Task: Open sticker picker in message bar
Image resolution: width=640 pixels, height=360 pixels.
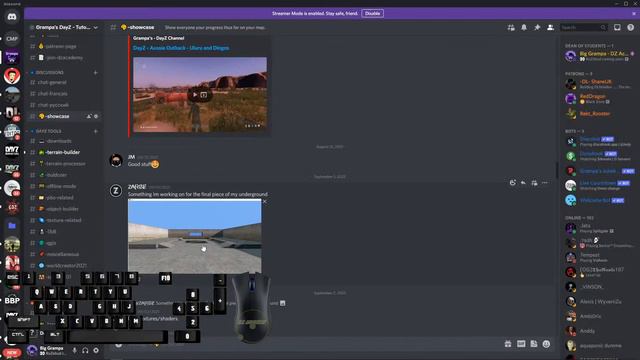Action: pyautogui.click(x=533, y=344)
